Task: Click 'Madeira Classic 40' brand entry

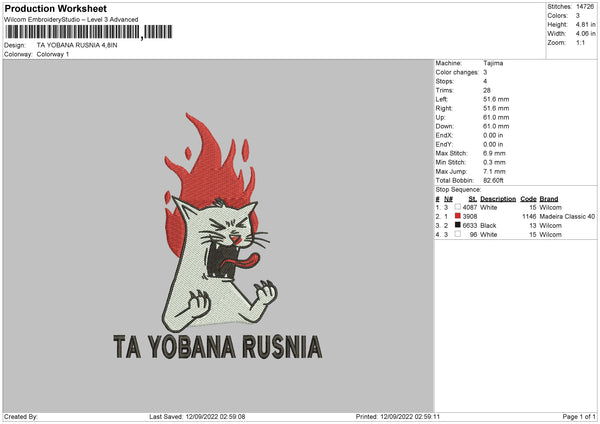Action: (567, 217)
